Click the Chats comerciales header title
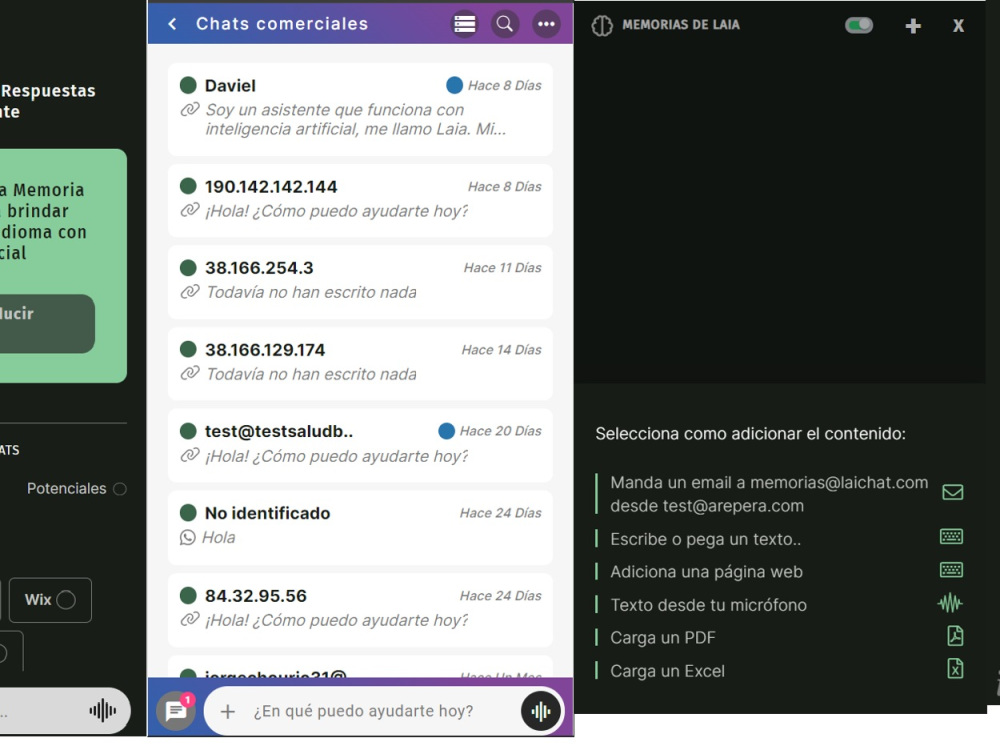This screenshot has width=1000, height=750. 282,24
